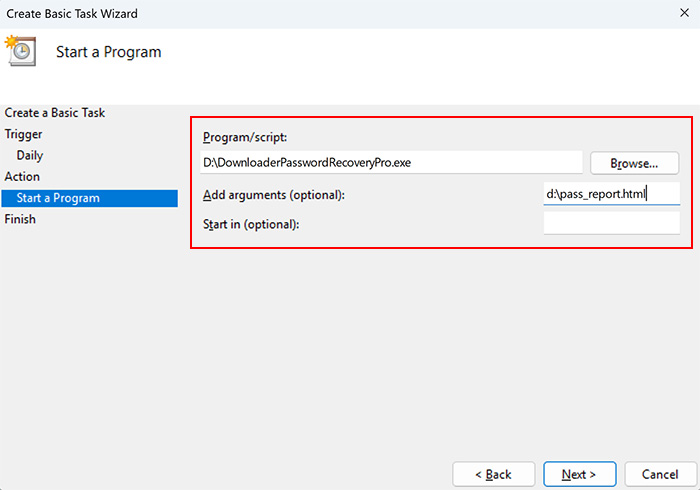Click the Program/script path field
Screen dimensions: 700x490
pyautogui.click(x=391, y=162)
